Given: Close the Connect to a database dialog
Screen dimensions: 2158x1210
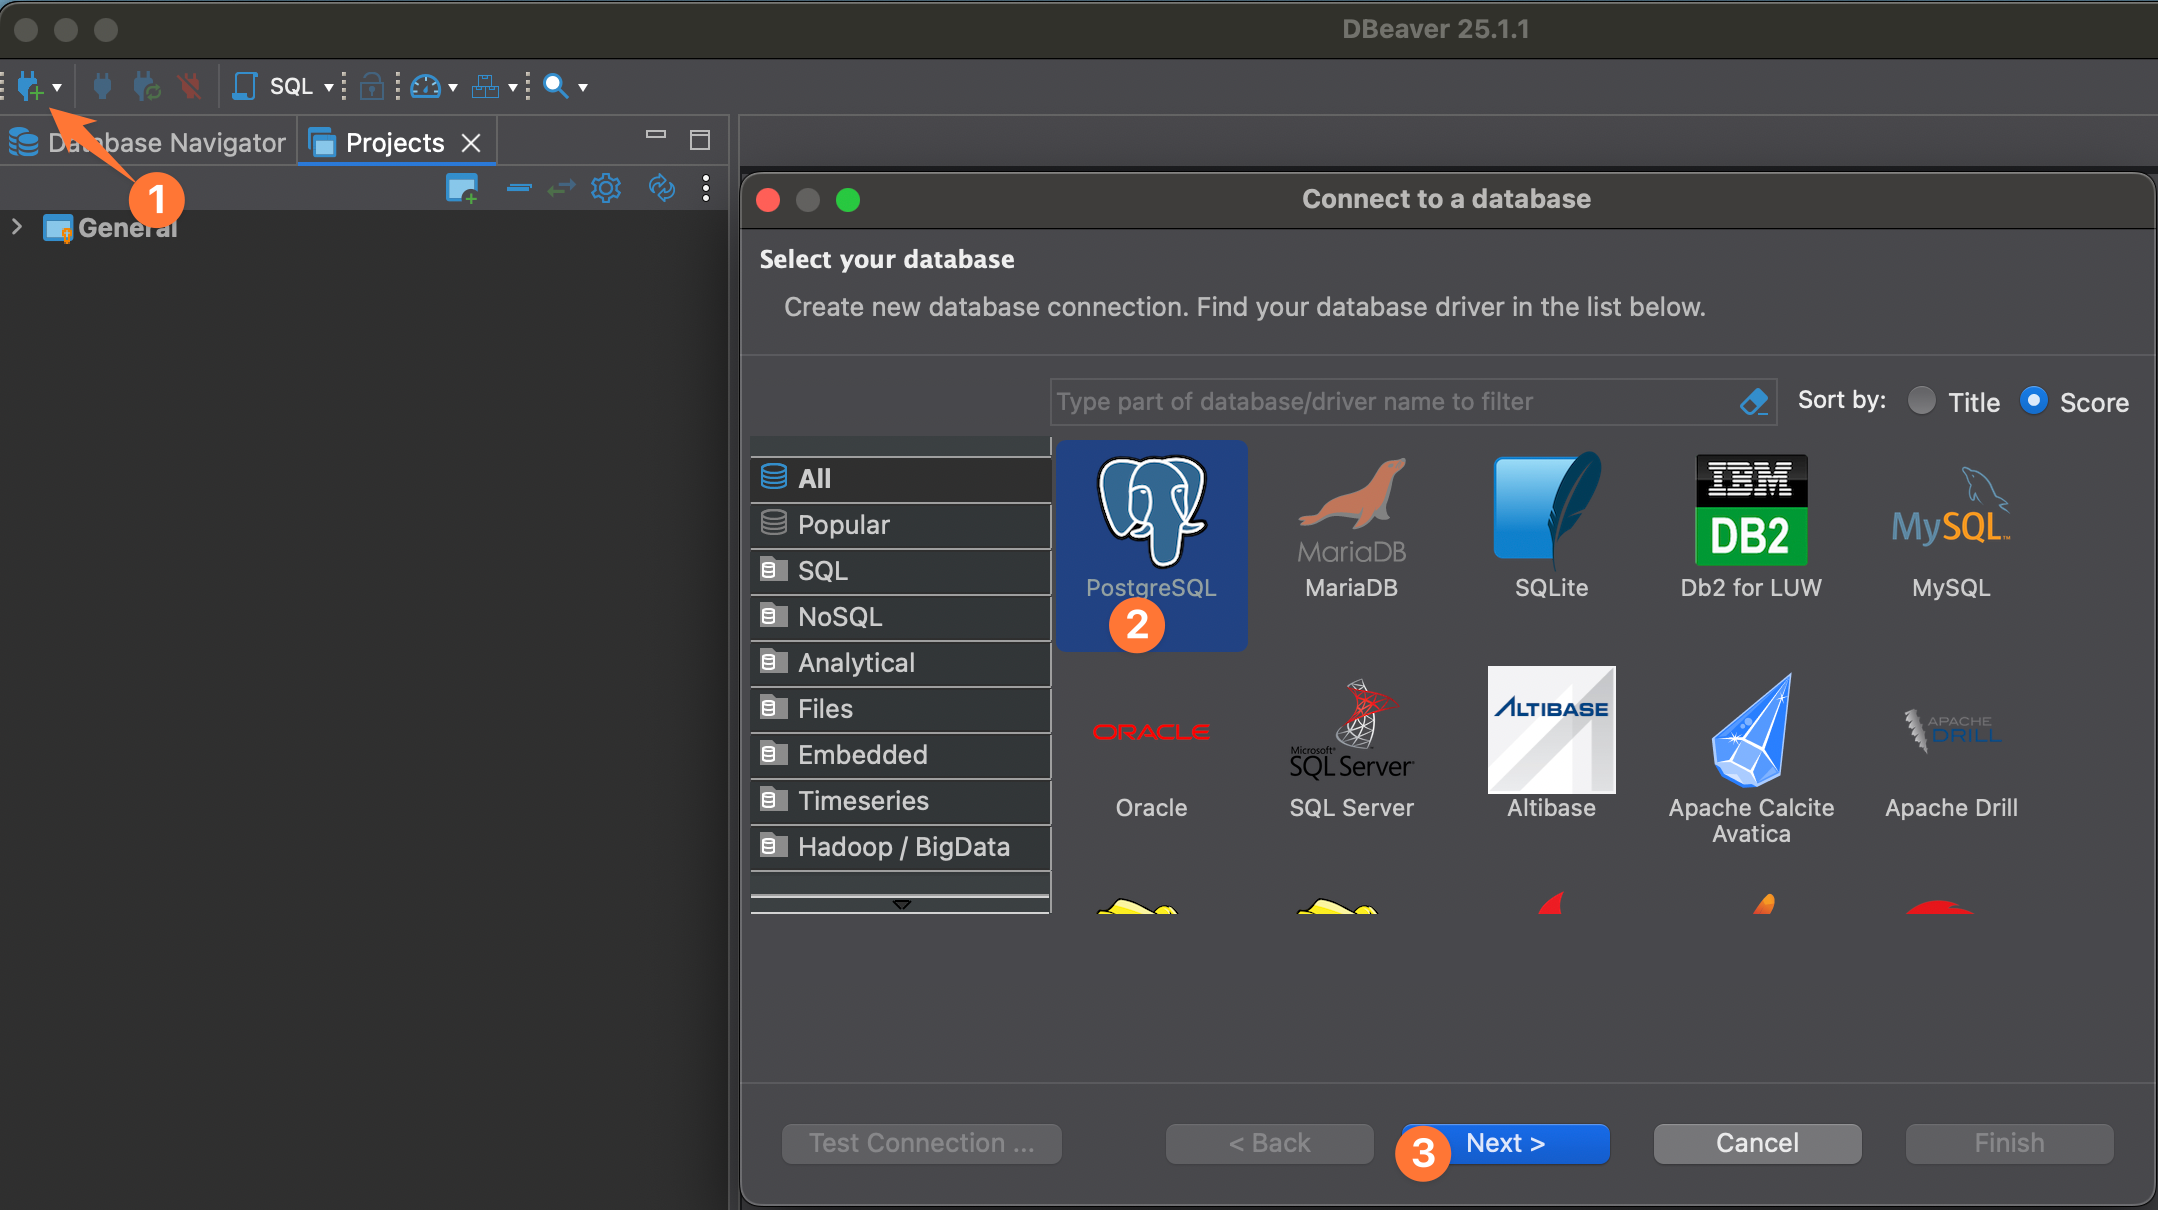Looking at the screenshot, I should click(768, 200).
